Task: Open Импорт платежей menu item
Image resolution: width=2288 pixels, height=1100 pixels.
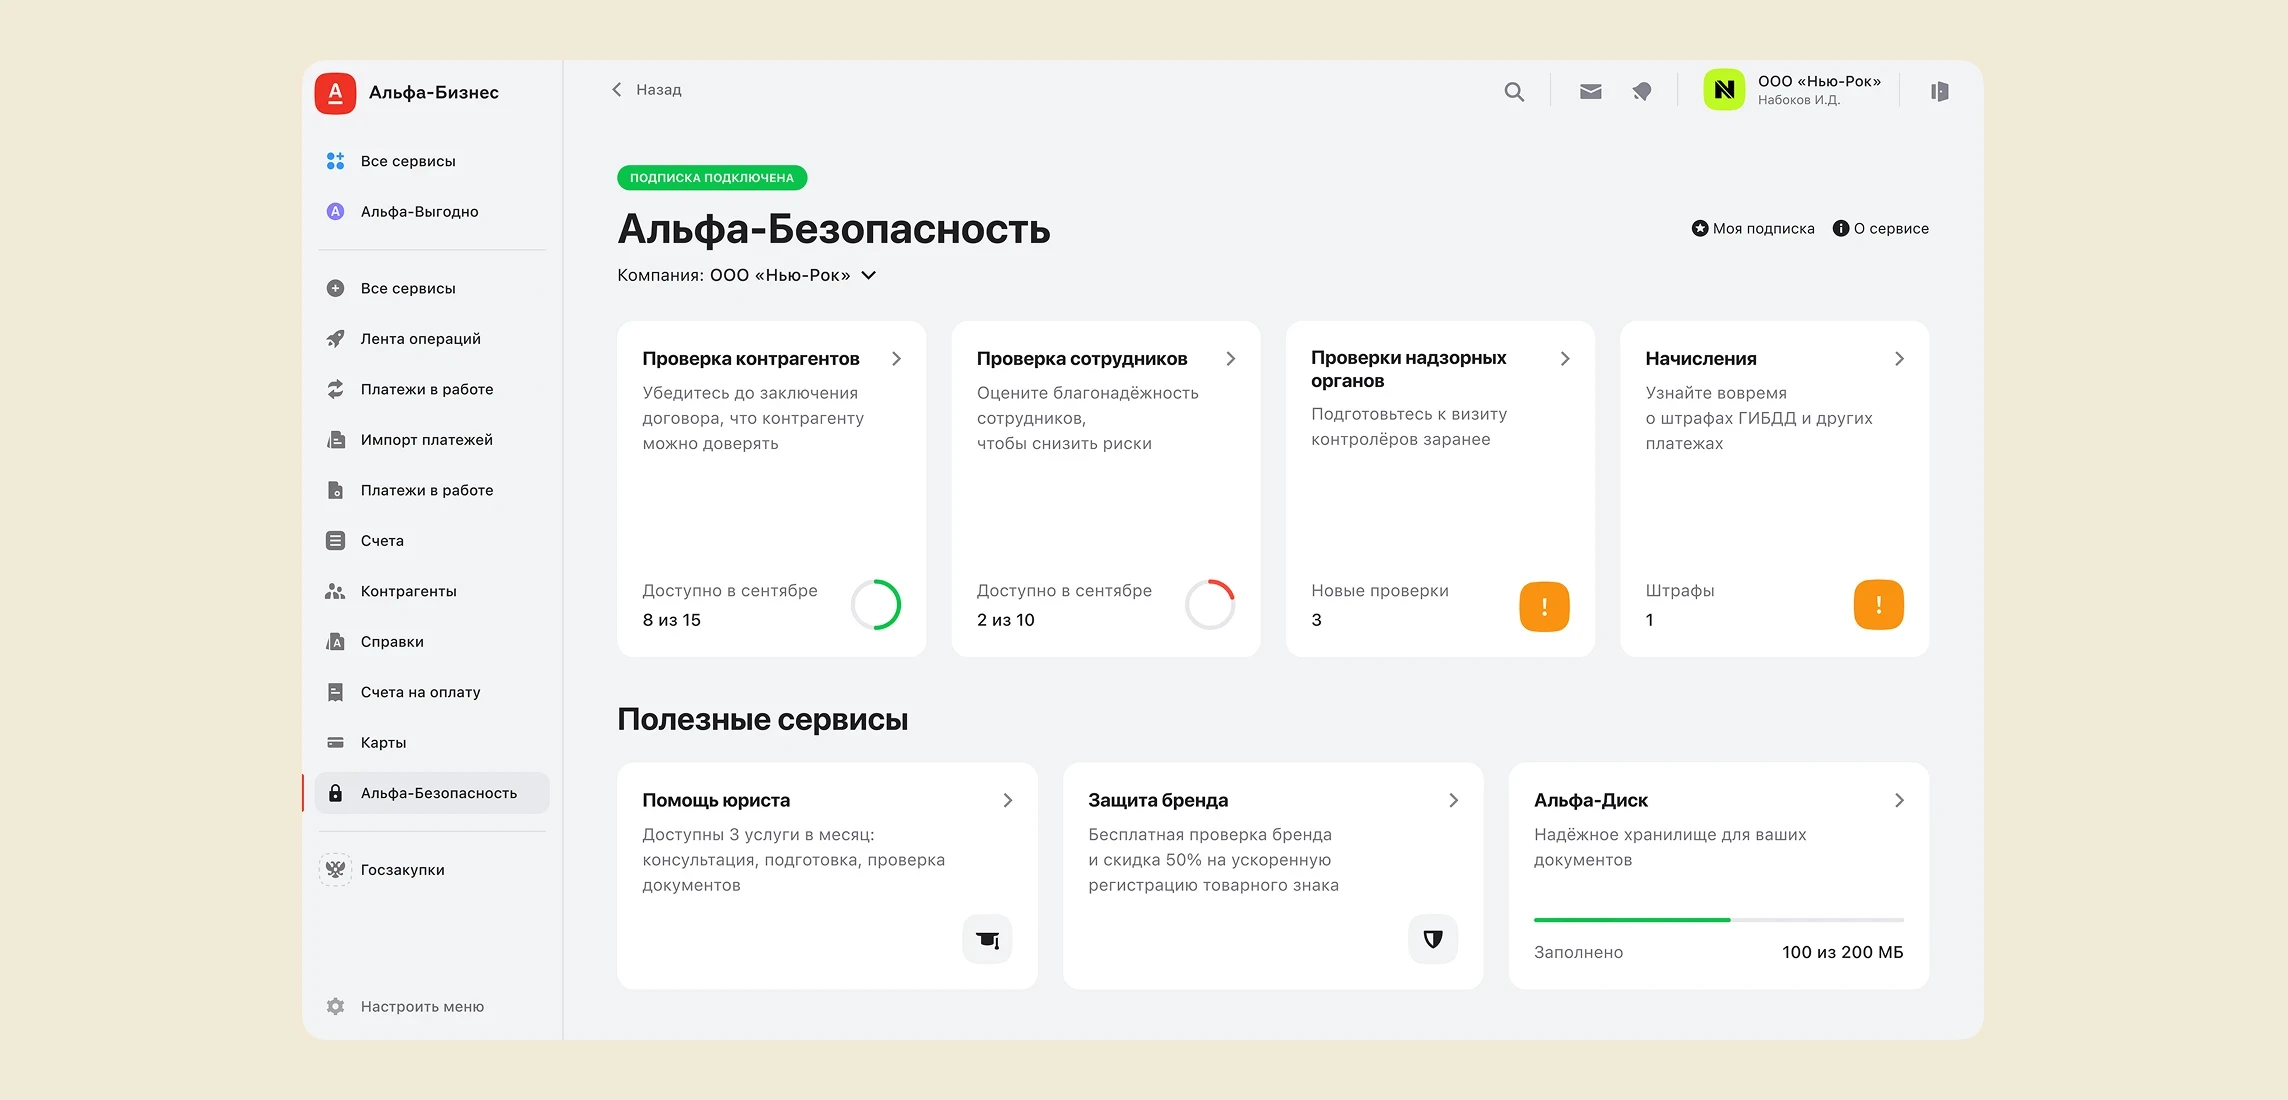Action: coord(432,440)
